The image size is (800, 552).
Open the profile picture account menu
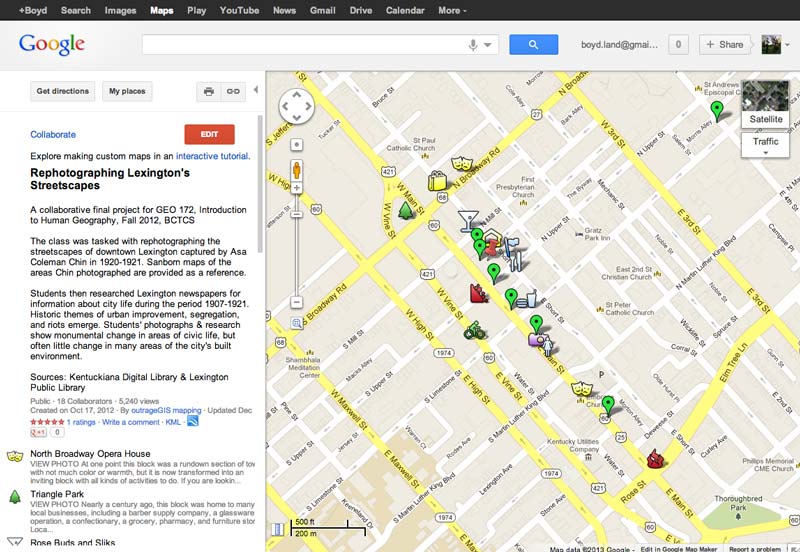click(x=775, y=44)
